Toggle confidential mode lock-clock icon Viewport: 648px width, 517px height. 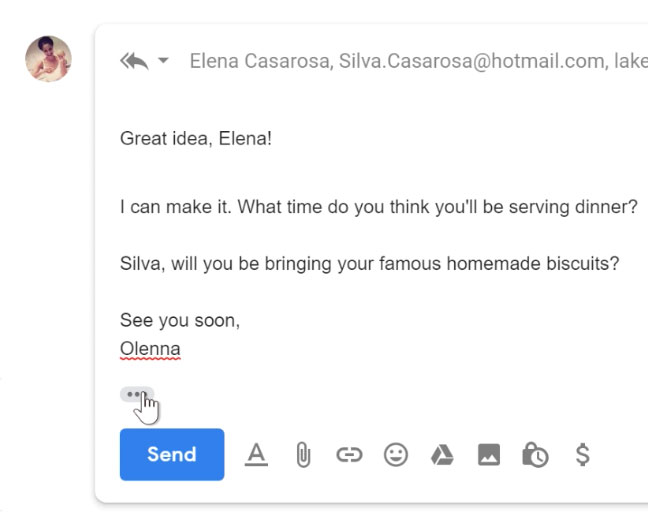pos(535,455)
